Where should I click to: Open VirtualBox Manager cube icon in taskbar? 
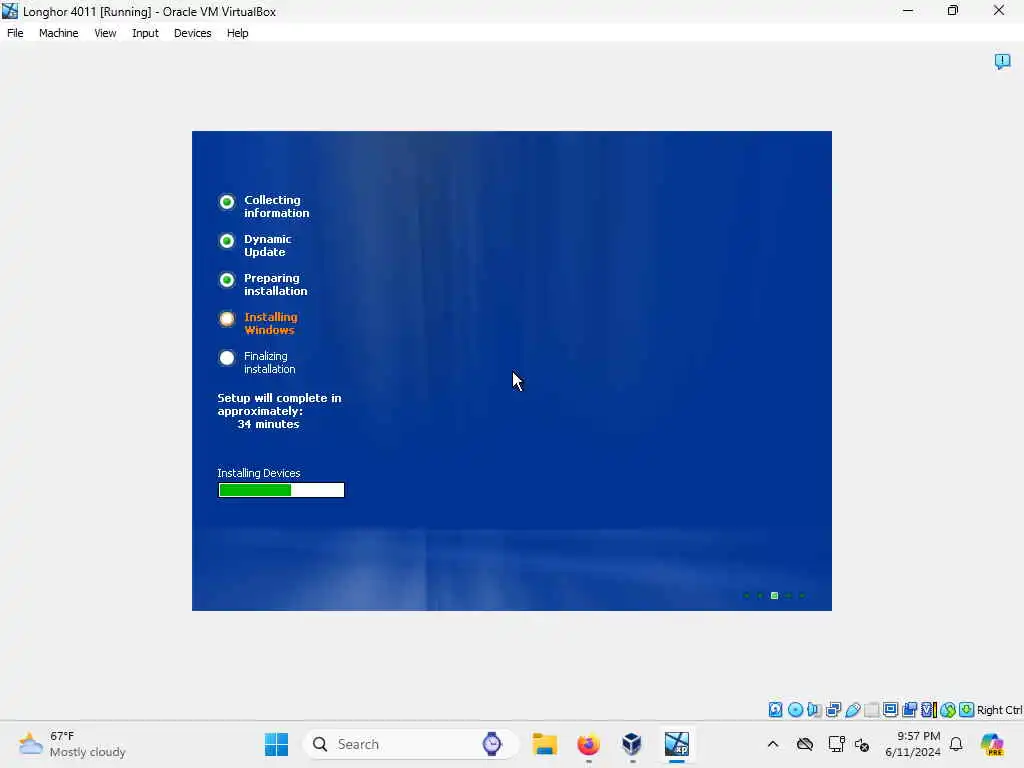[x=632, y=744]
